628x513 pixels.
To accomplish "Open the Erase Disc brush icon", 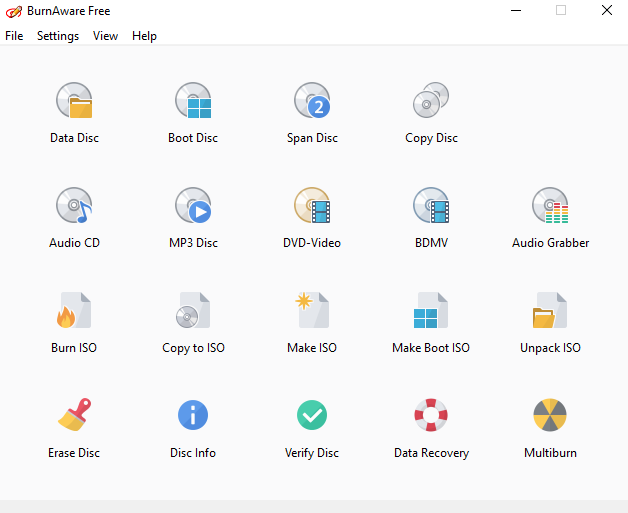I will (74, 415).
